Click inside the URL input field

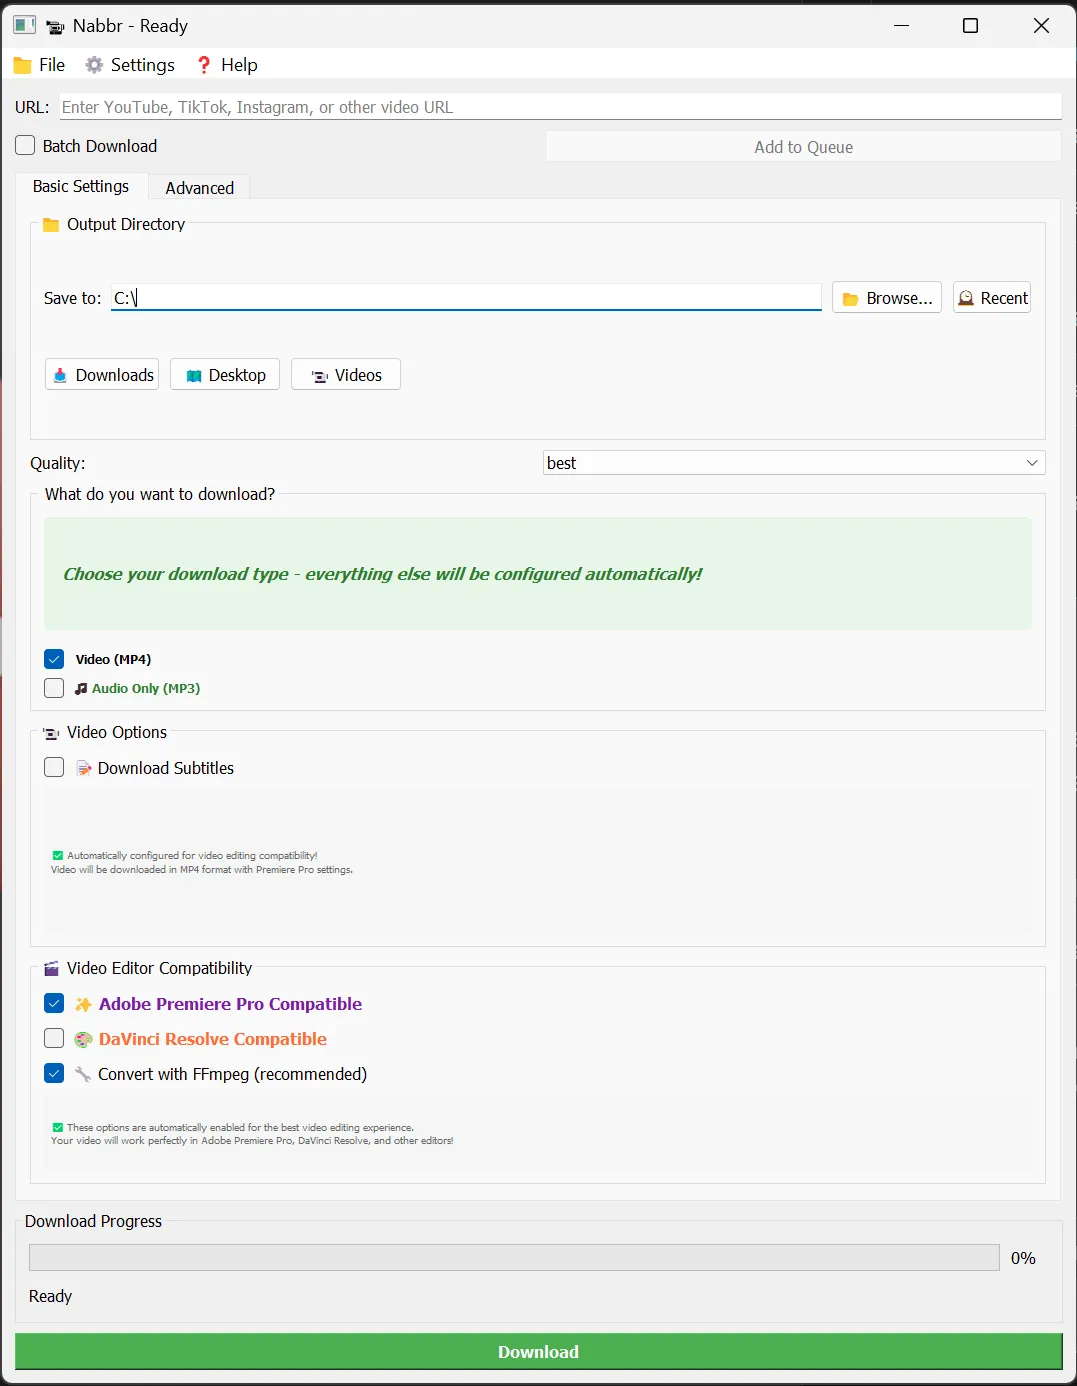click(559, 106)
